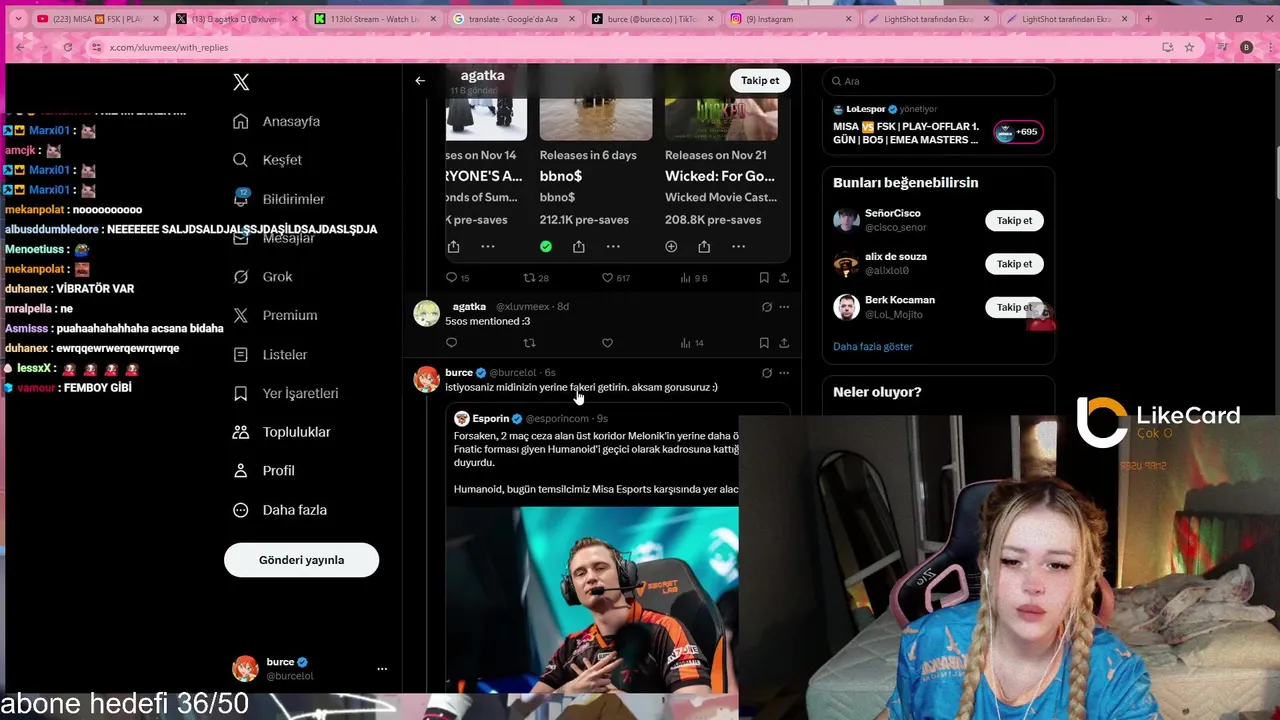Screen dimensions: 1280x720
Task: Bookmark the post with 617 likes
Action: 764,277
